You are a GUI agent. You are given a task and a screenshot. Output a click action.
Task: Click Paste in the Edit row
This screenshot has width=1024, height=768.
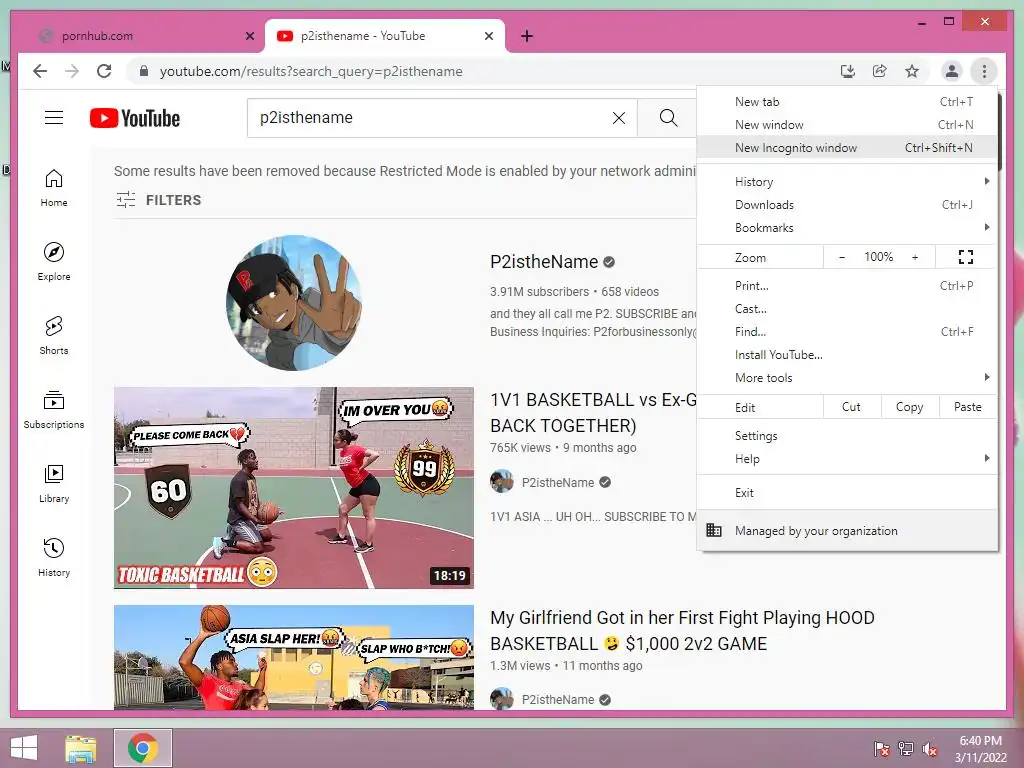tap(968, 407)
